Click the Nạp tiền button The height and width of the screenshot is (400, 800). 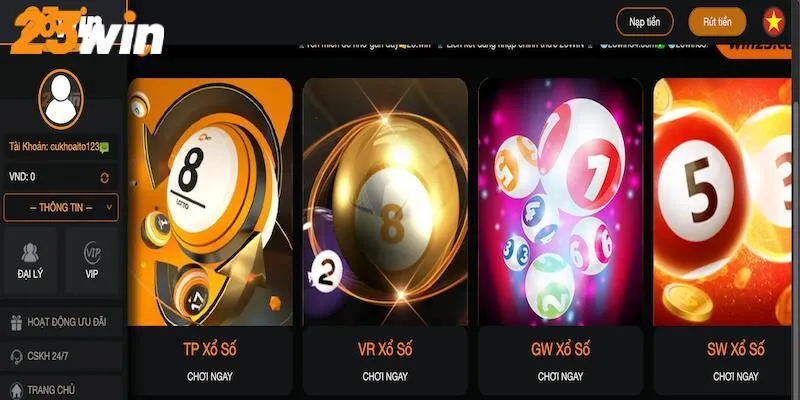point(644,22)
